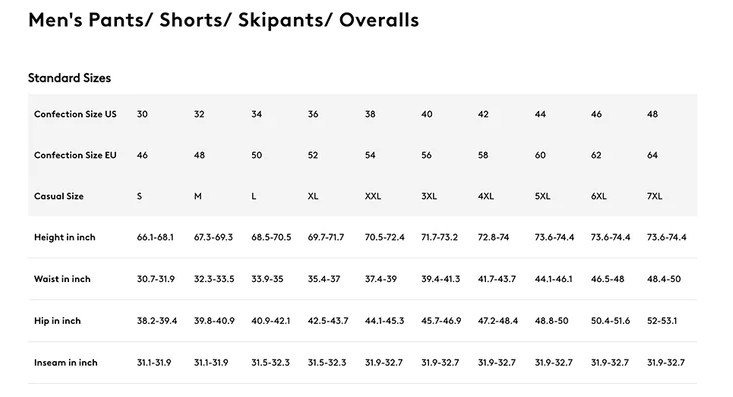Viewport: 733px width, 397px height.
Task: Select height value 69.7-71.7
Action: [326, 238]
